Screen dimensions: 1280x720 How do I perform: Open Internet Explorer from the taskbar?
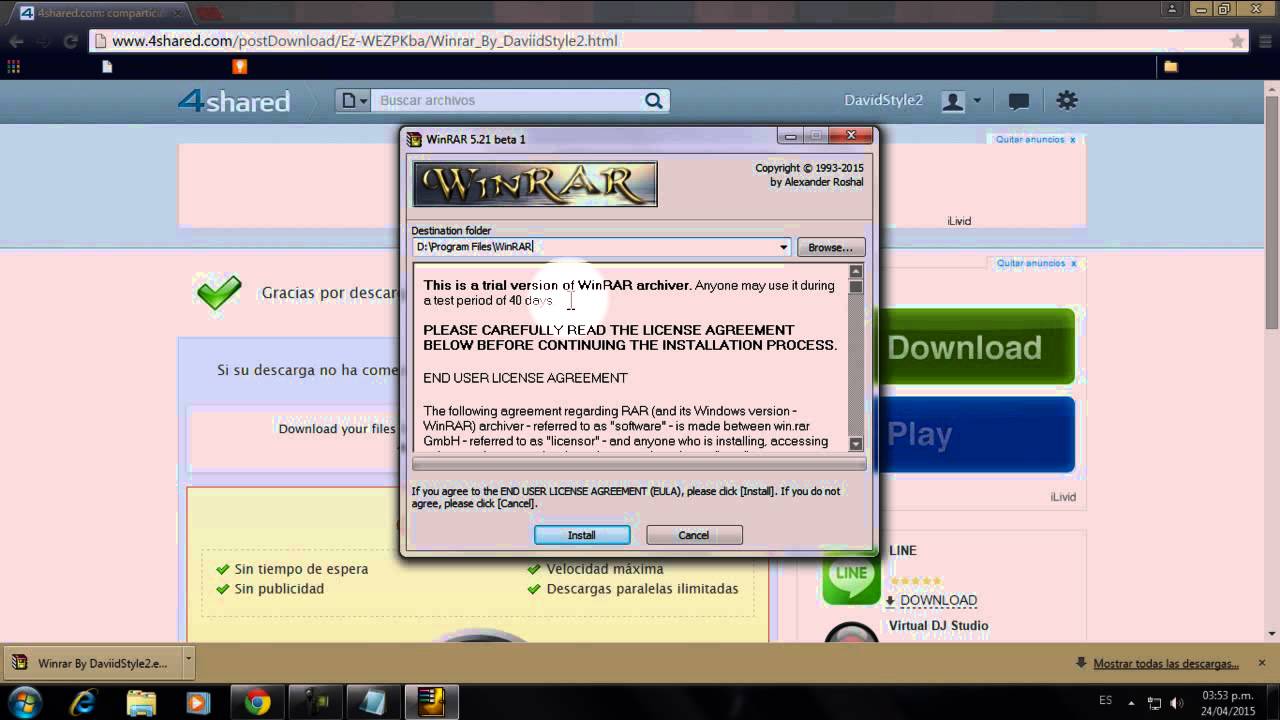pyautogui.click(x=83, y=702)
